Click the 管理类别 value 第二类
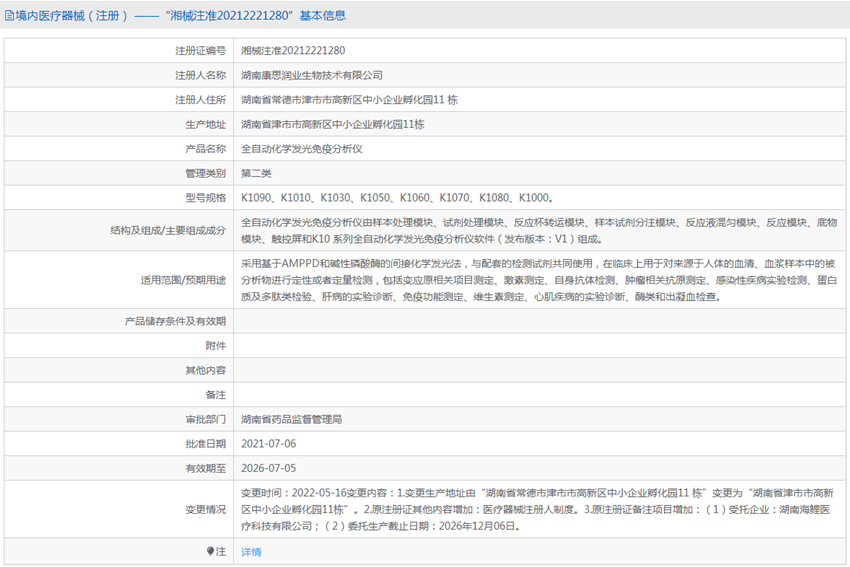The width and height of the screenshot is (850, 567). coord(257,174)
